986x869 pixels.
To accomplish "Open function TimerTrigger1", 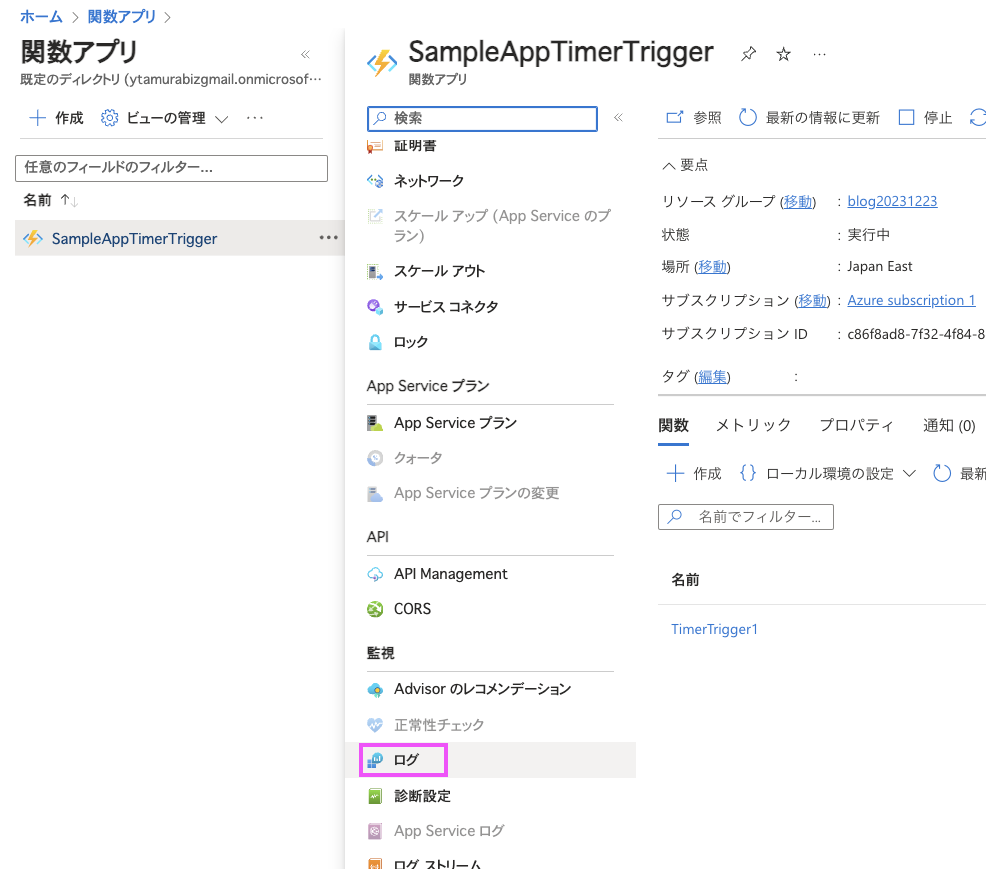I will click(714, 629).
